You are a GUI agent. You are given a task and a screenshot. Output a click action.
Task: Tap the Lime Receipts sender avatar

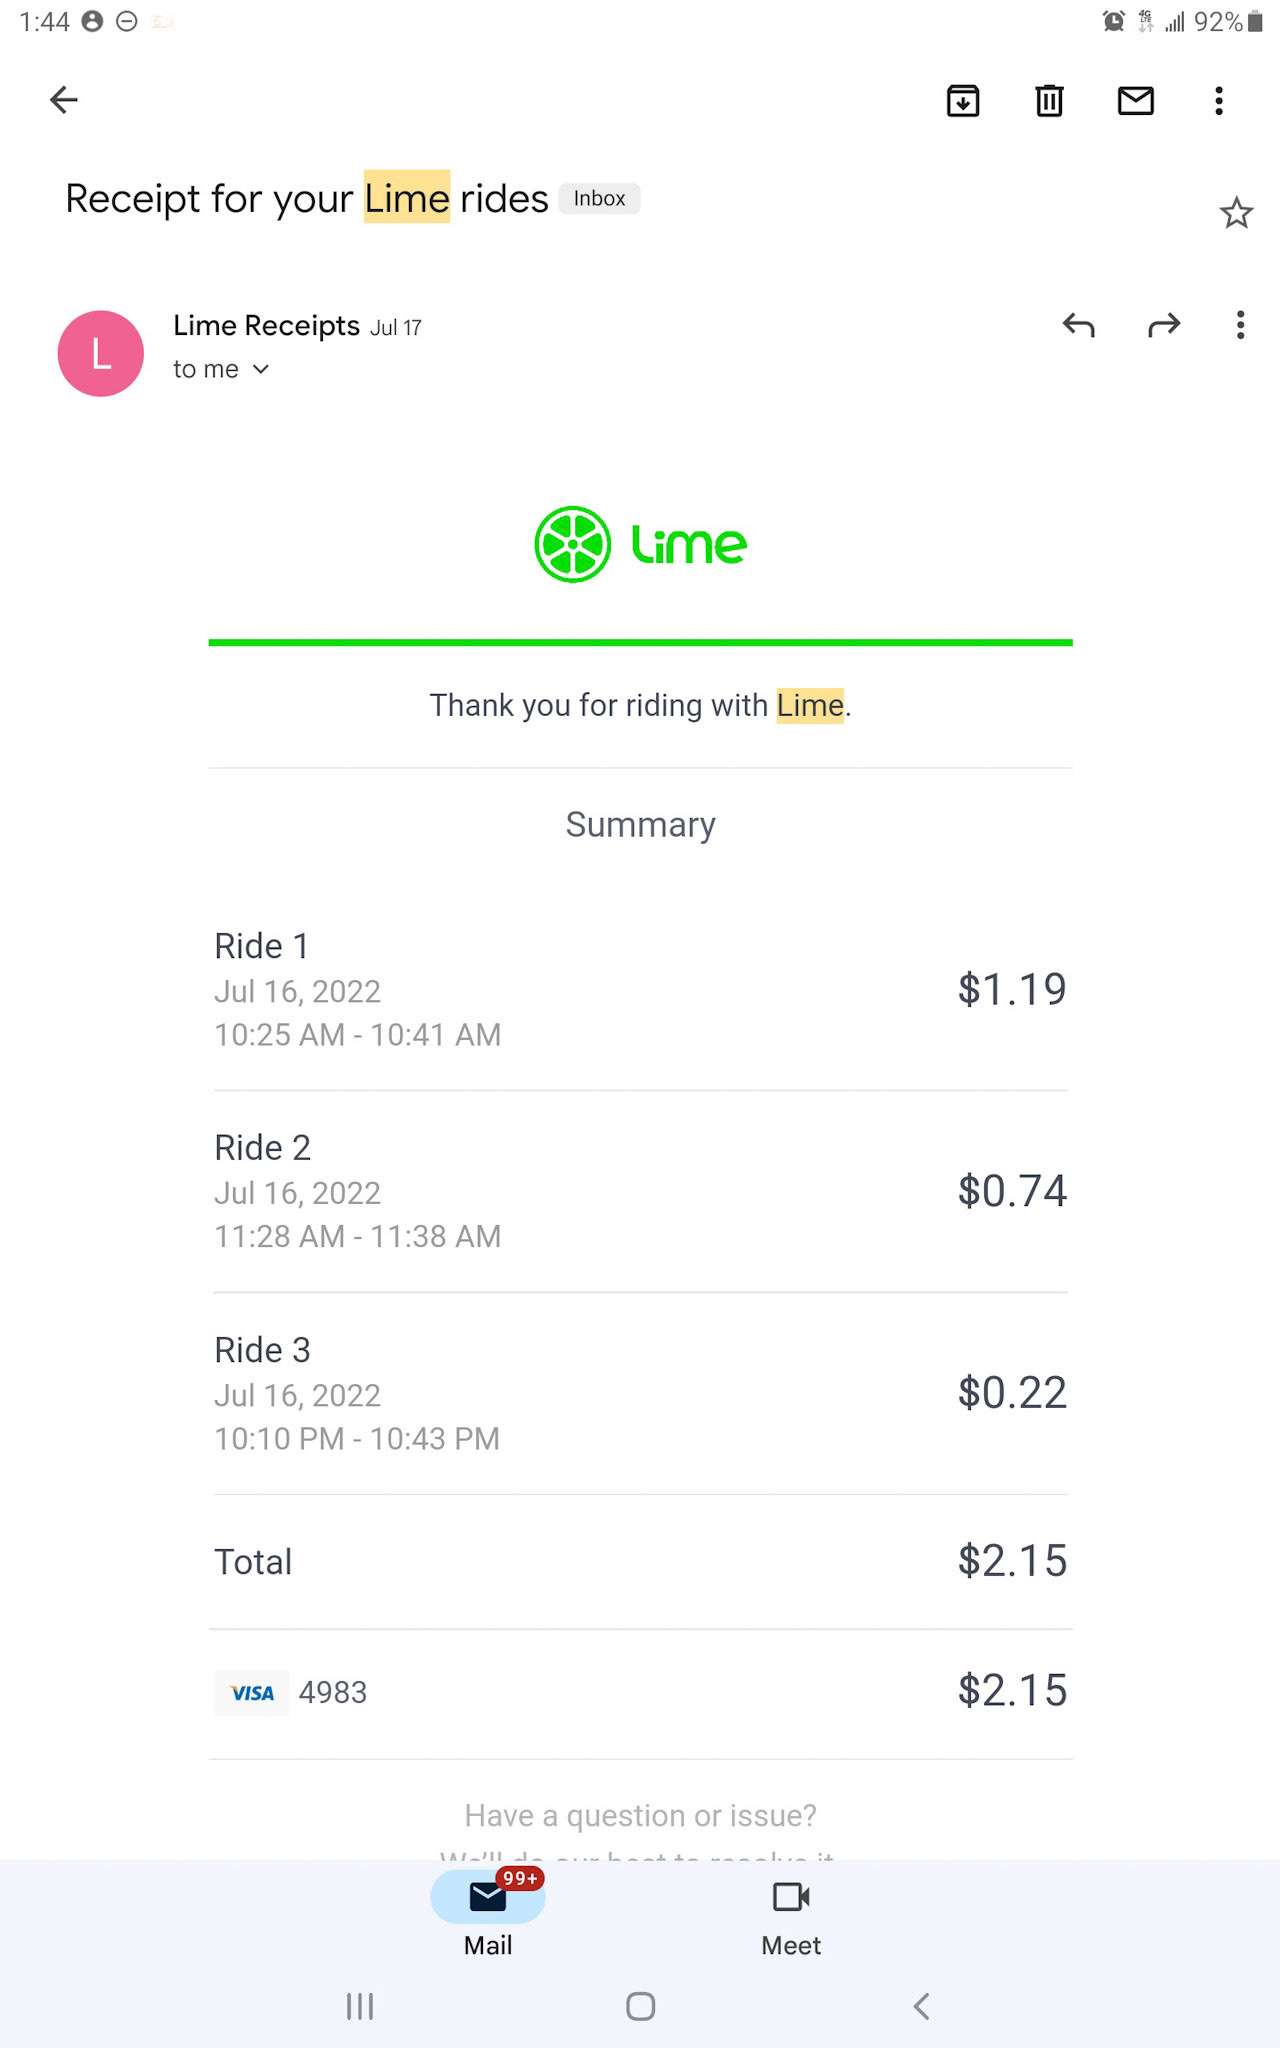click(x=101, y=353)
